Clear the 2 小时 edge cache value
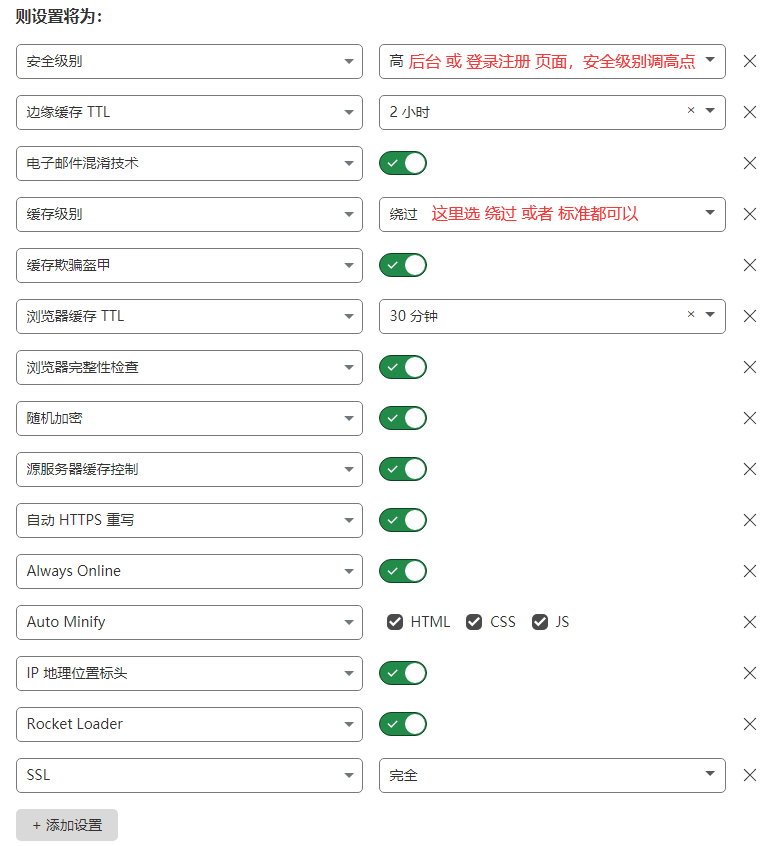Screen dimensions: 784x846 pos(691,110)
